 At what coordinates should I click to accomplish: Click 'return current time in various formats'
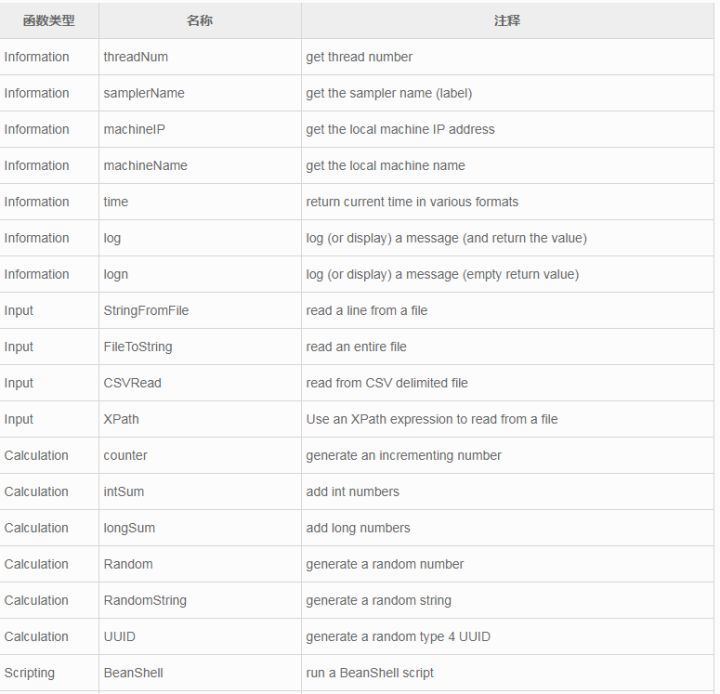pos(412,202)
